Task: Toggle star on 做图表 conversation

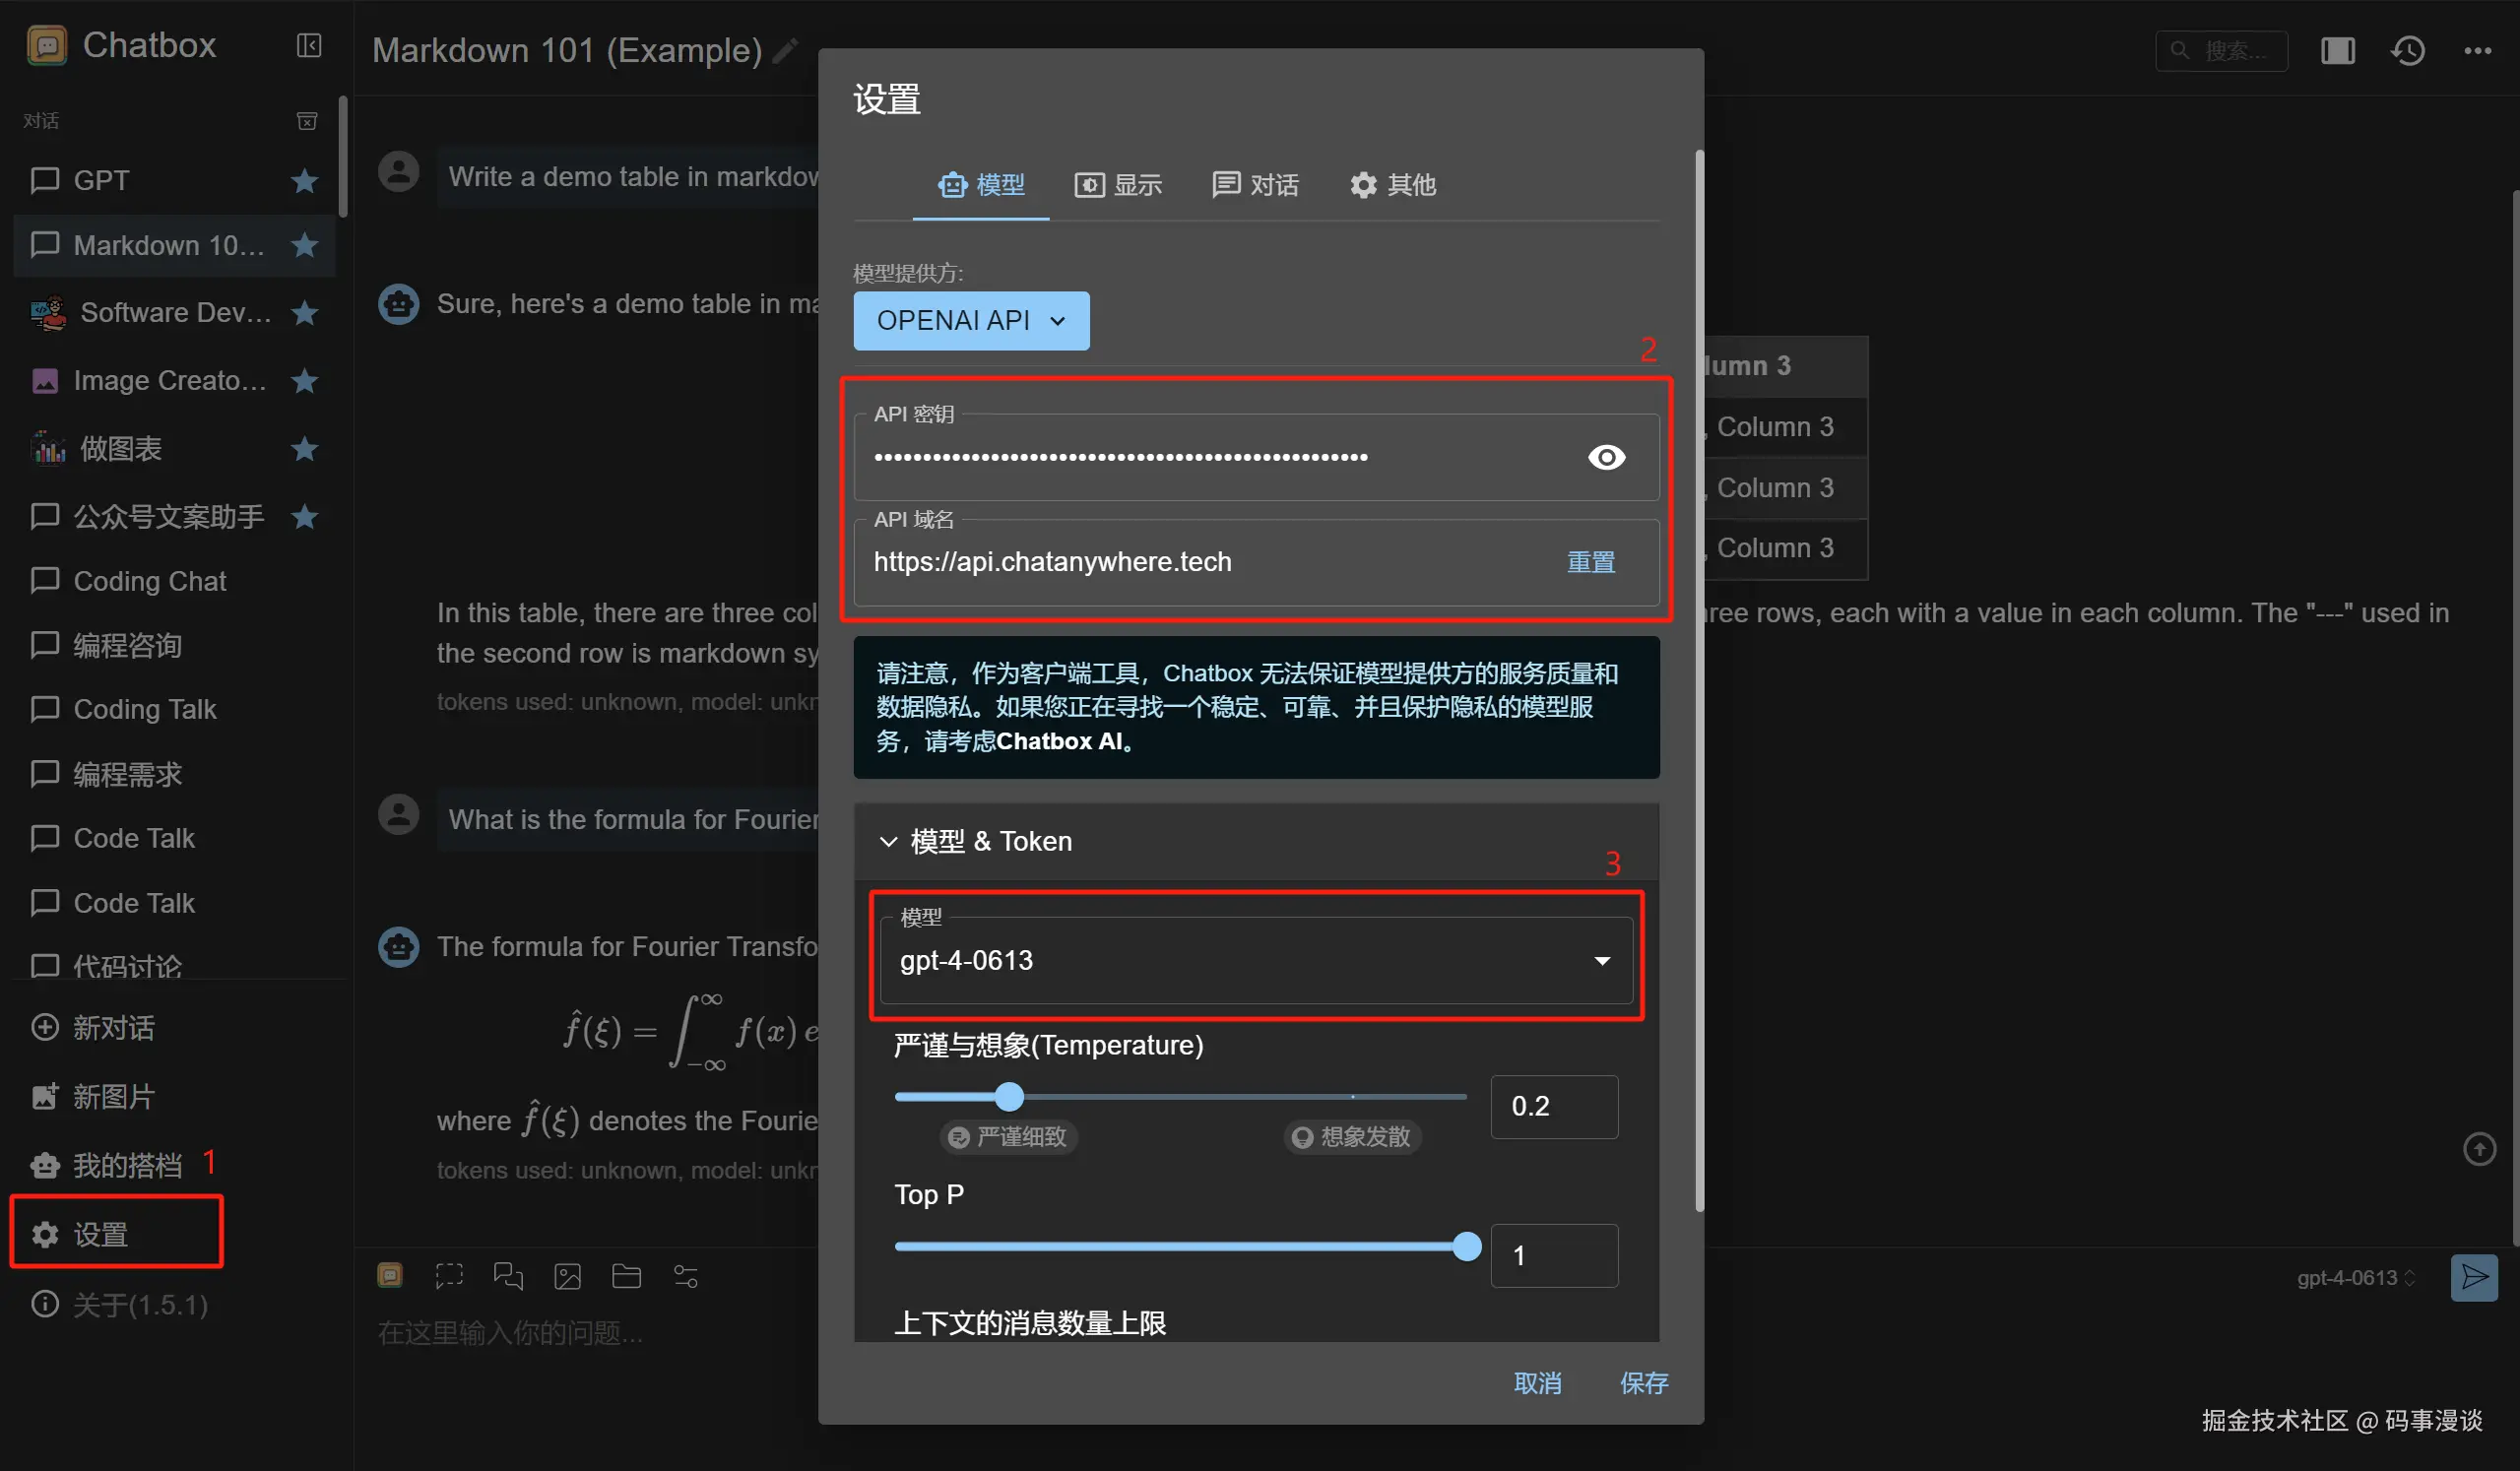Action: (304, 449)
